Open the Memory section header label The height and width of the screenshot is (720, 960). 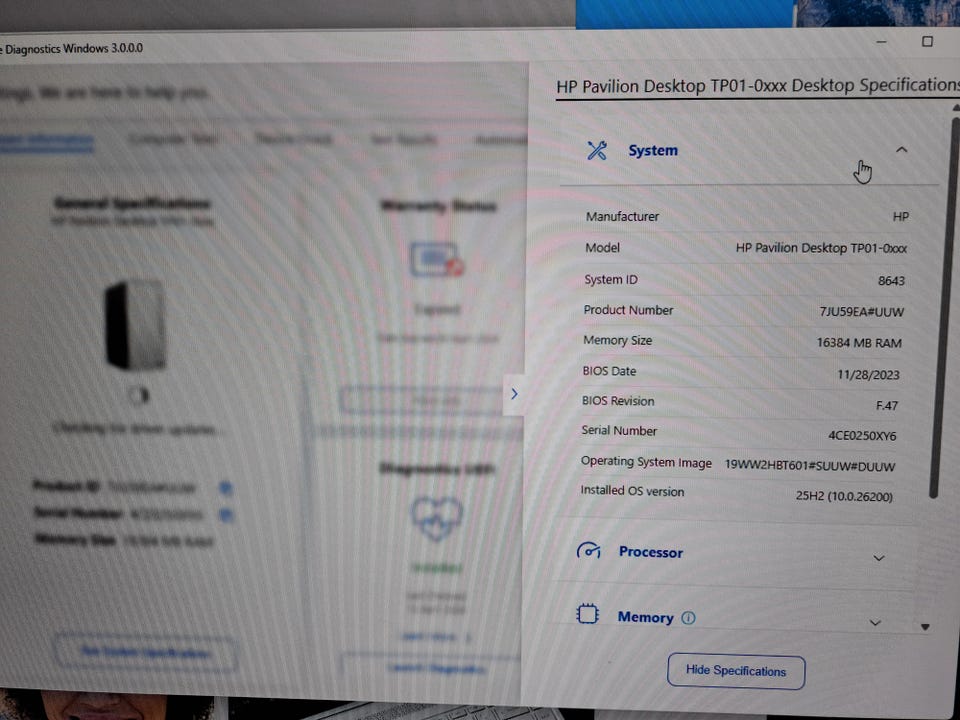point(645,617)
